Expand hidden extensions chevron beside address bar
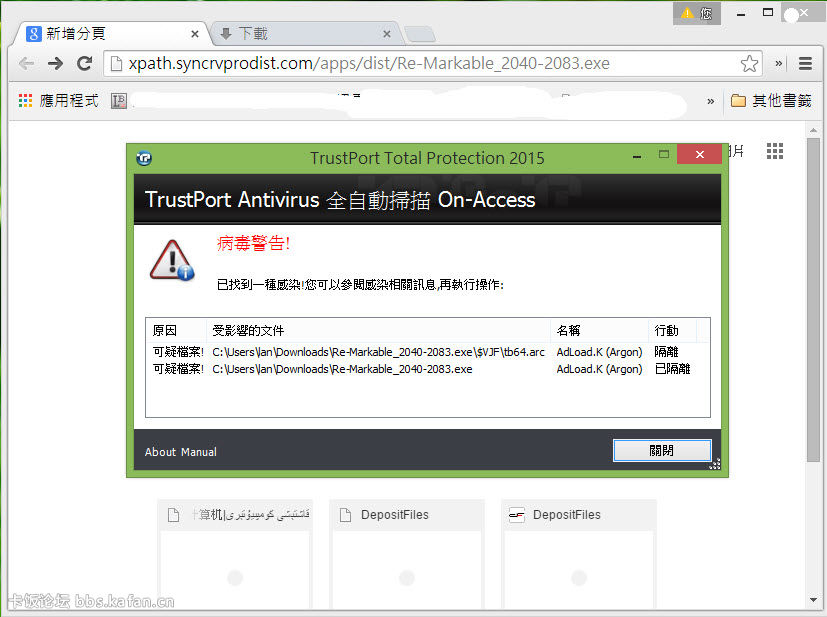Image resolution: width=827 pixels, height=617 pixels. (779, 64)
